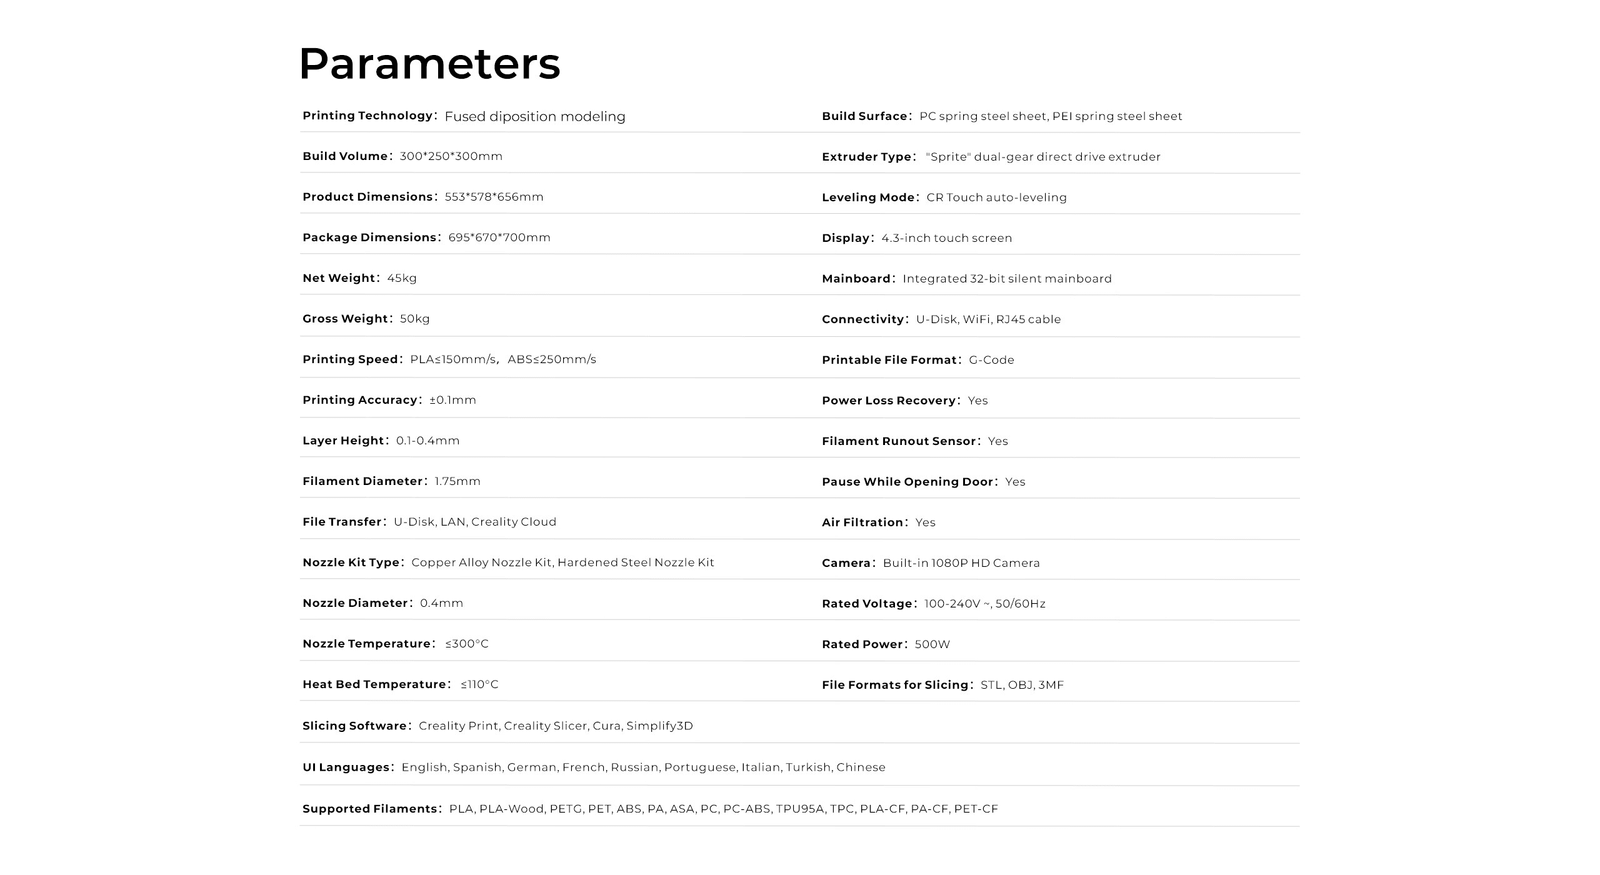Select the Build Volume value 300*250*300mm
Image resolution: width=1600 pixels, height=875 pixels.
[451, 156]
